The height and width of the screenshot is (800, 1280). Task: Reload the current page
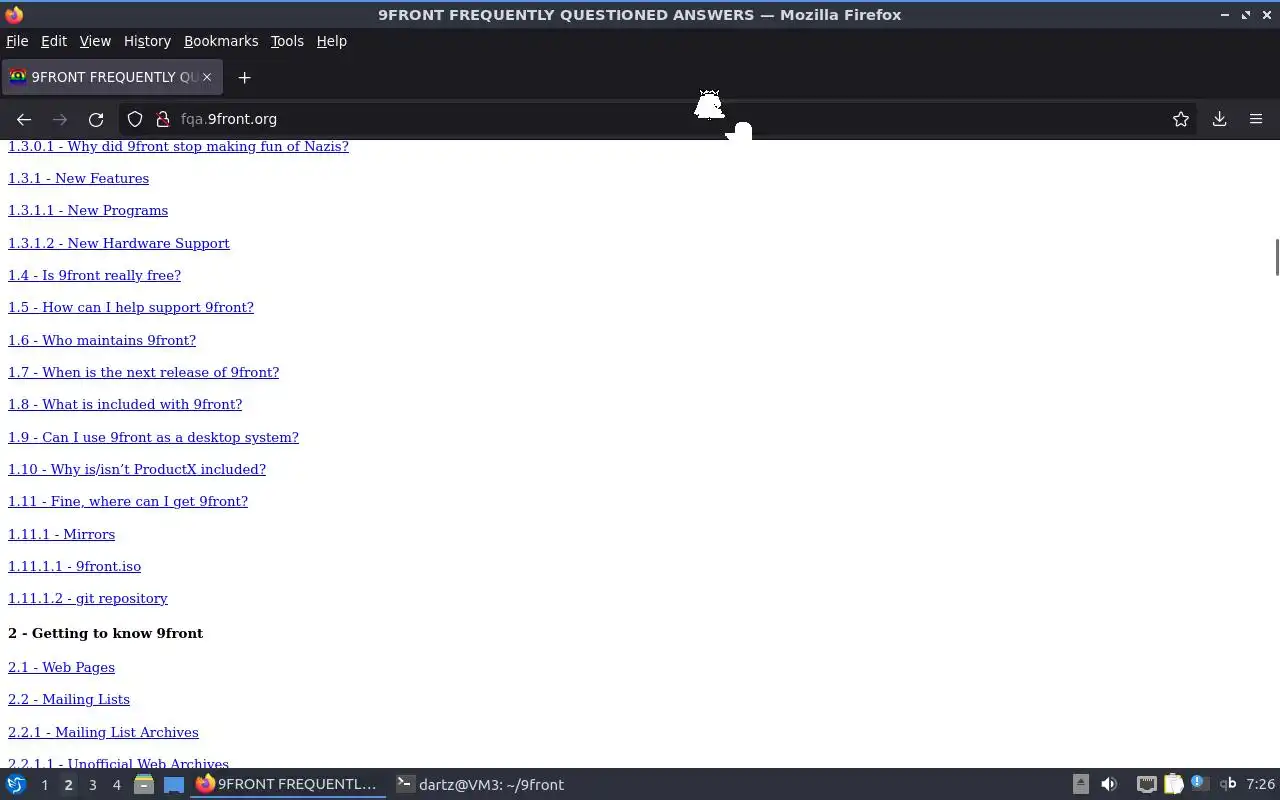point(96,119)
